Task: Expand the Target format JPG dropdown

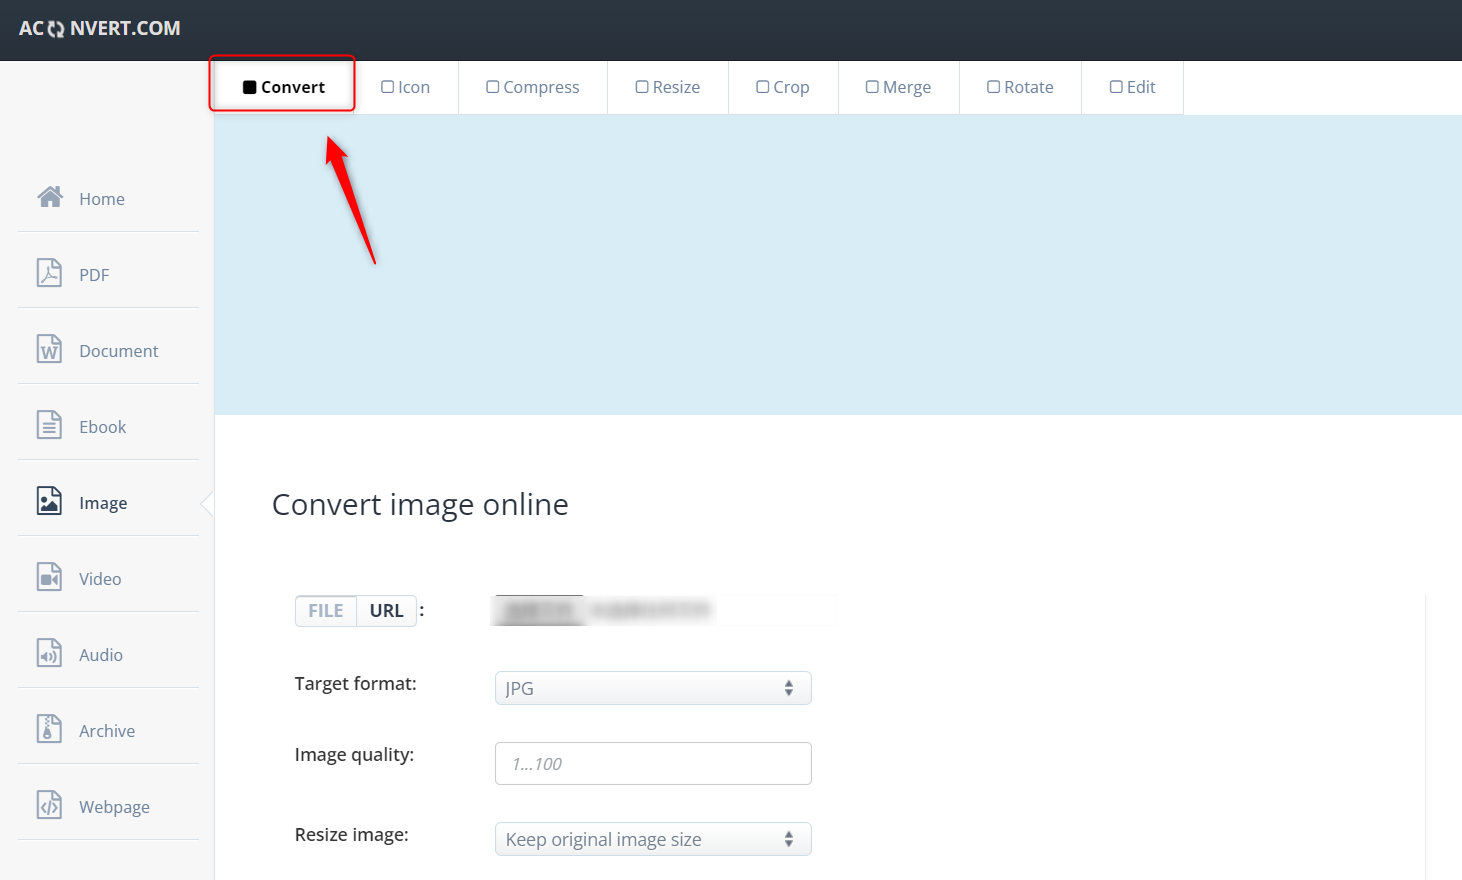Action: (x=652, y=688)
